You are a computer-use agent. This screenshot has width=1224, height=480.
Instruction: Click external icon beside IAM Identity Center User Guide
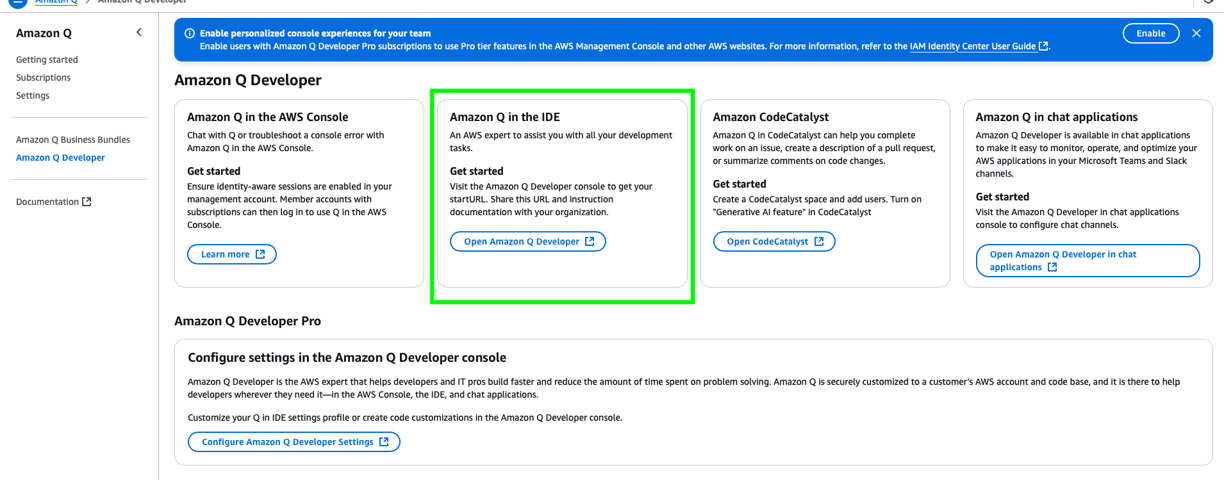1044,46
